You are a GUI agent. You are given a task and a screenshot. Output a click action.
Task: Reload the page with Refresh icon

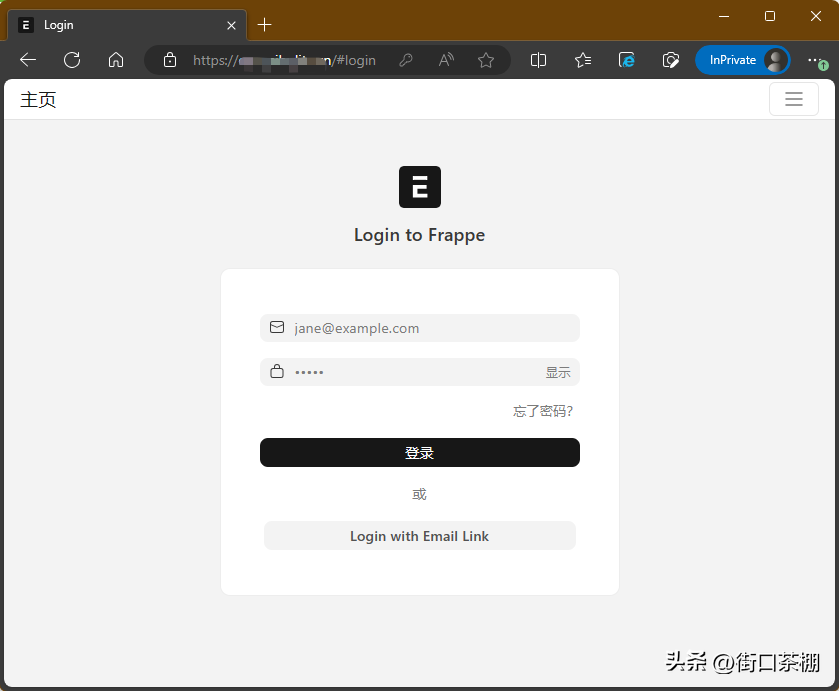tap(72, 60)
